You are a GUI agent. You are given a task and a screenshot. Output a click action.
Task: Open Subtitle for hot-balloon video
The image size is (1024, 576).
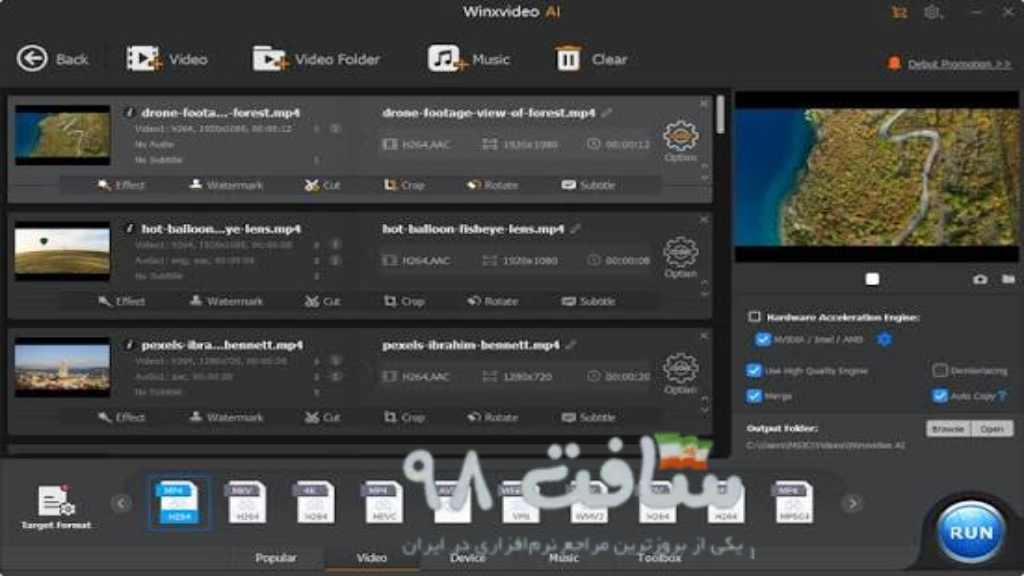(588, 301)
